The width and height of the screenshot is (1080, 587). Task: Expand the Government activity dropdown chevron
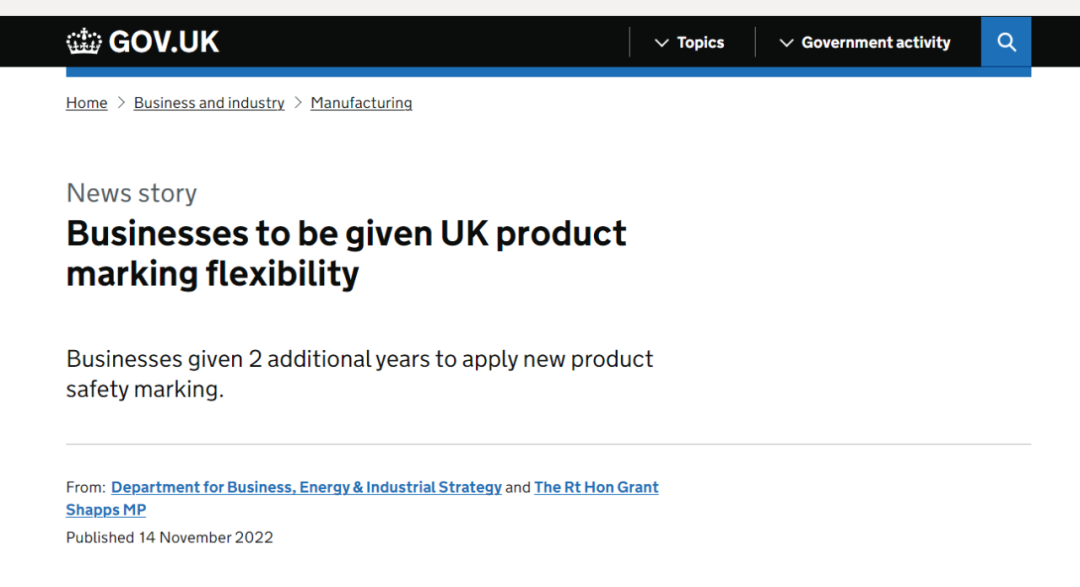(x=786, y=43)
